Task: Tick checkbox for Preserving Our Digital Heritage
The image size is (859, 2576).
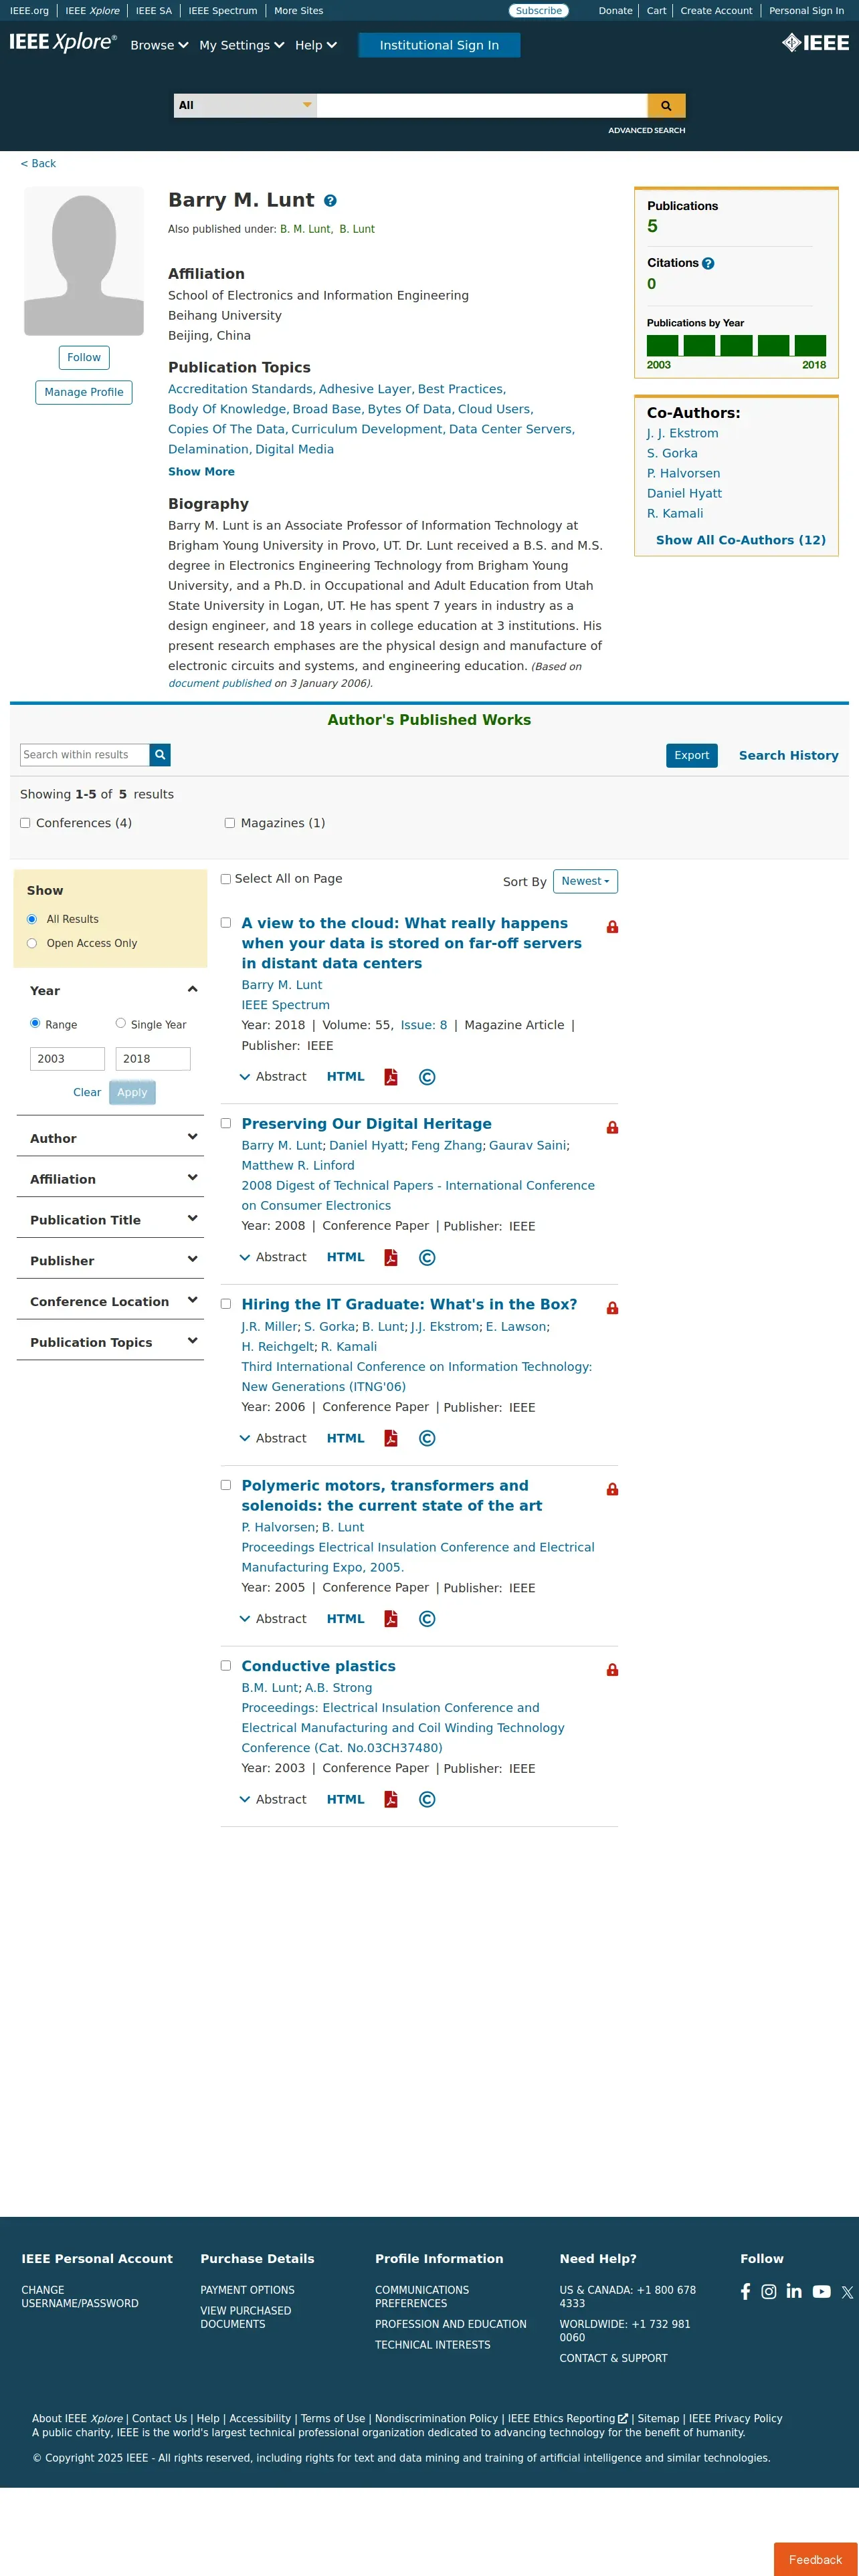Action: point(226,1124)
